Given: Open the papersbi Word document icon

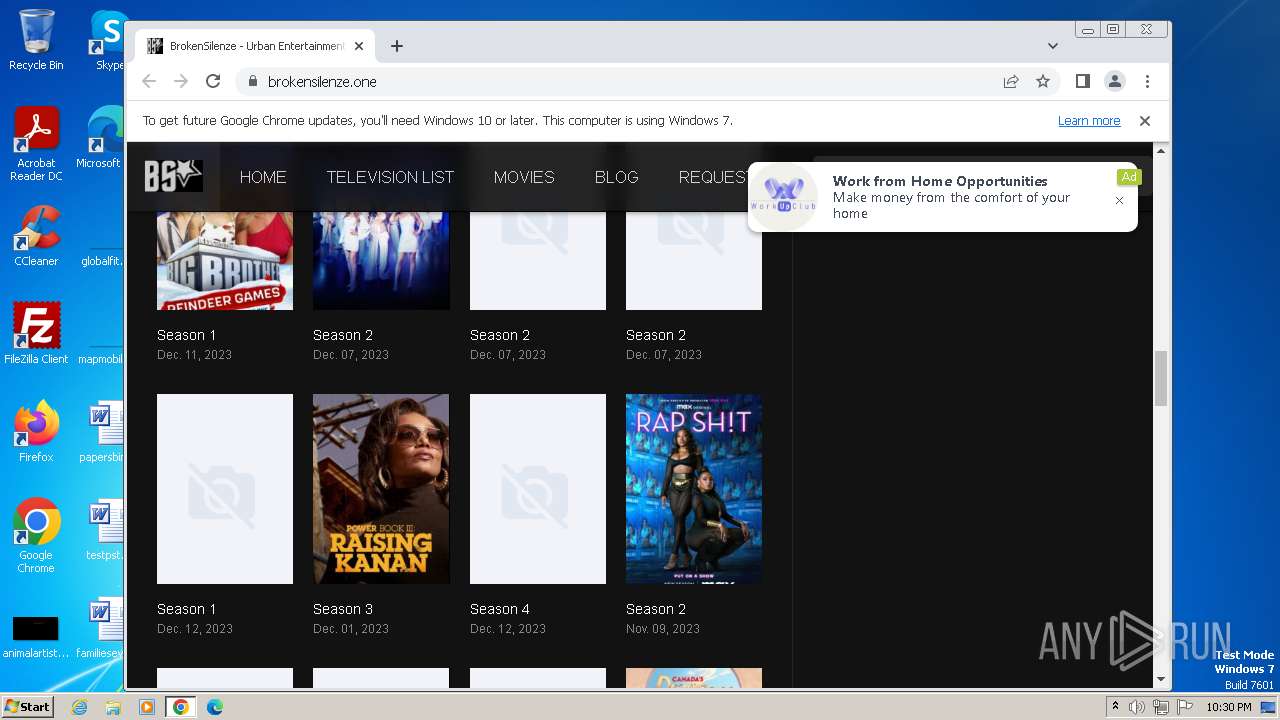Looking at the screenshot, I should 104,432.
